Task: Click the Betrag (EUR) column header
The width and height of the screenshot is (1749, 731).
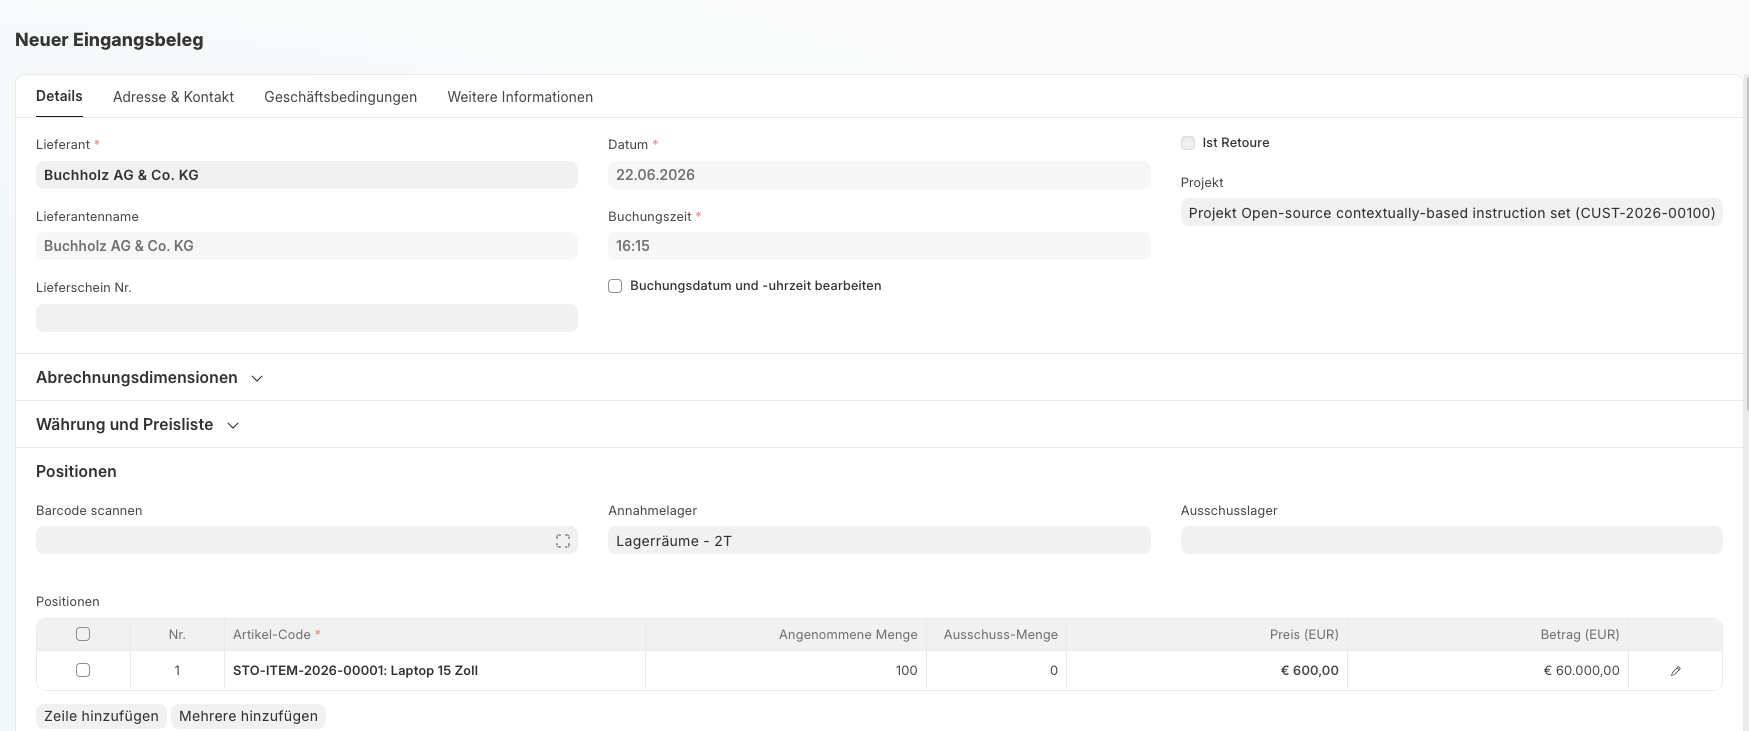Action: 1488,635
